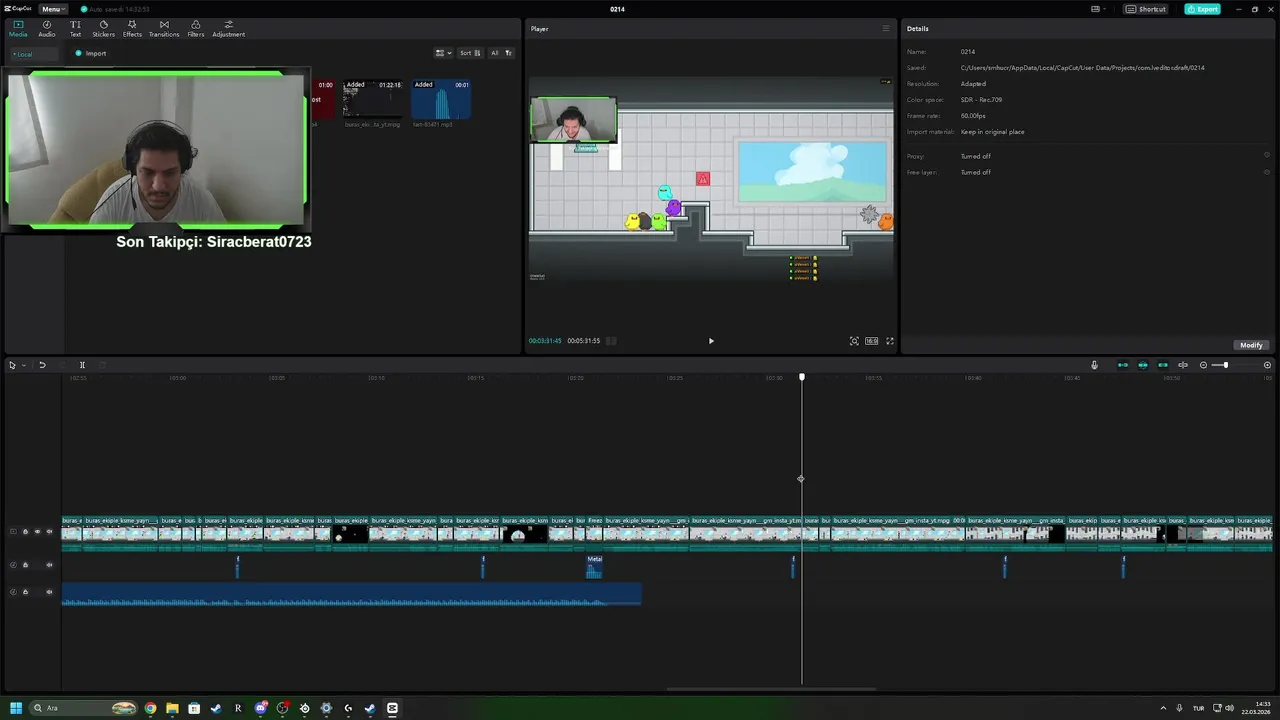Select the fart-83471.mp3 media thumbnail
This screenshot has height=720, width=1280.
441,99
